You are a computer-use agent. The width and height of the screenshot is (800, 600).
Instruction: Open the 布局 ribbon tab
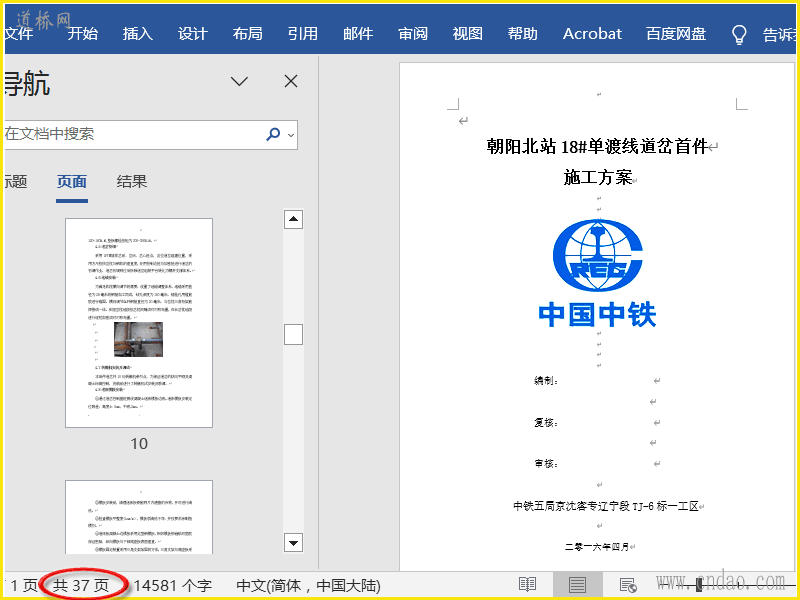pyautogui.click(x=248, y=34)
